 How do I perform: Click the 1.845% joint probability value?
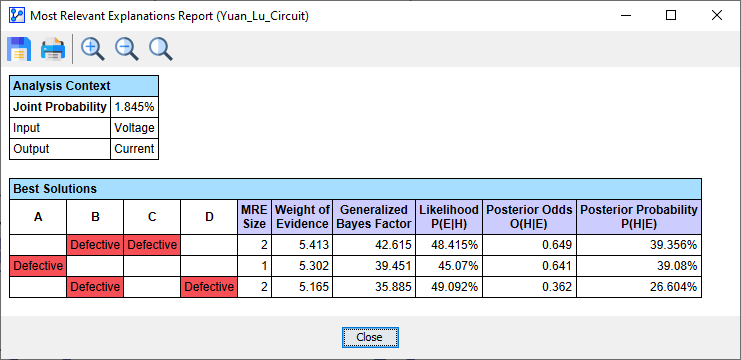pos(135,107)
